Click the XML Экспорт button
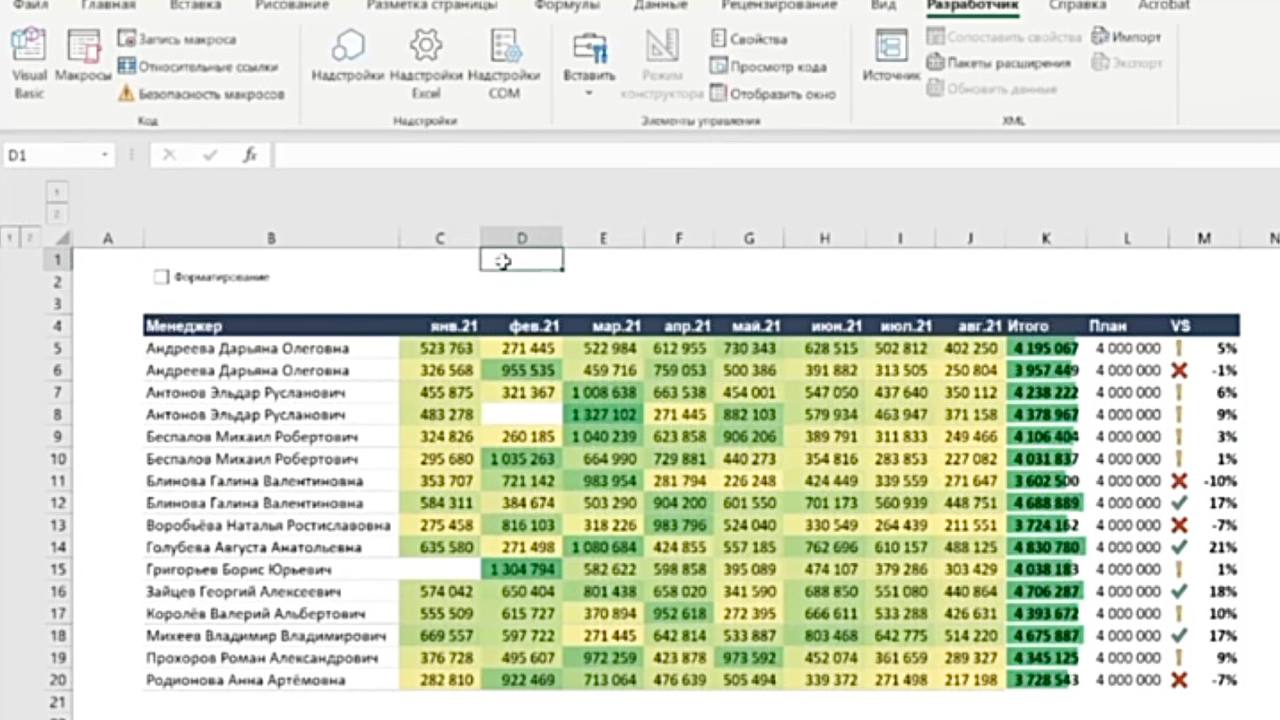Viewport: 1280px width, 720px height. 1127,63
